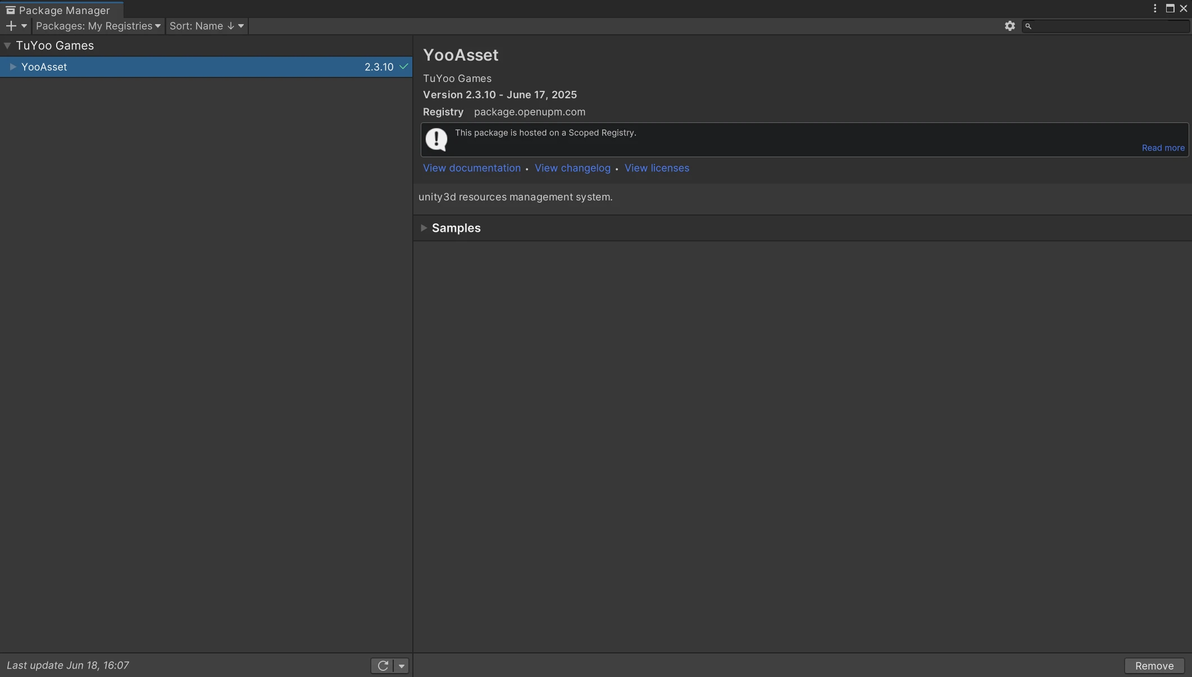Open the View documentation link
This screenshot has height=677, width=1192.
[471, 168]
